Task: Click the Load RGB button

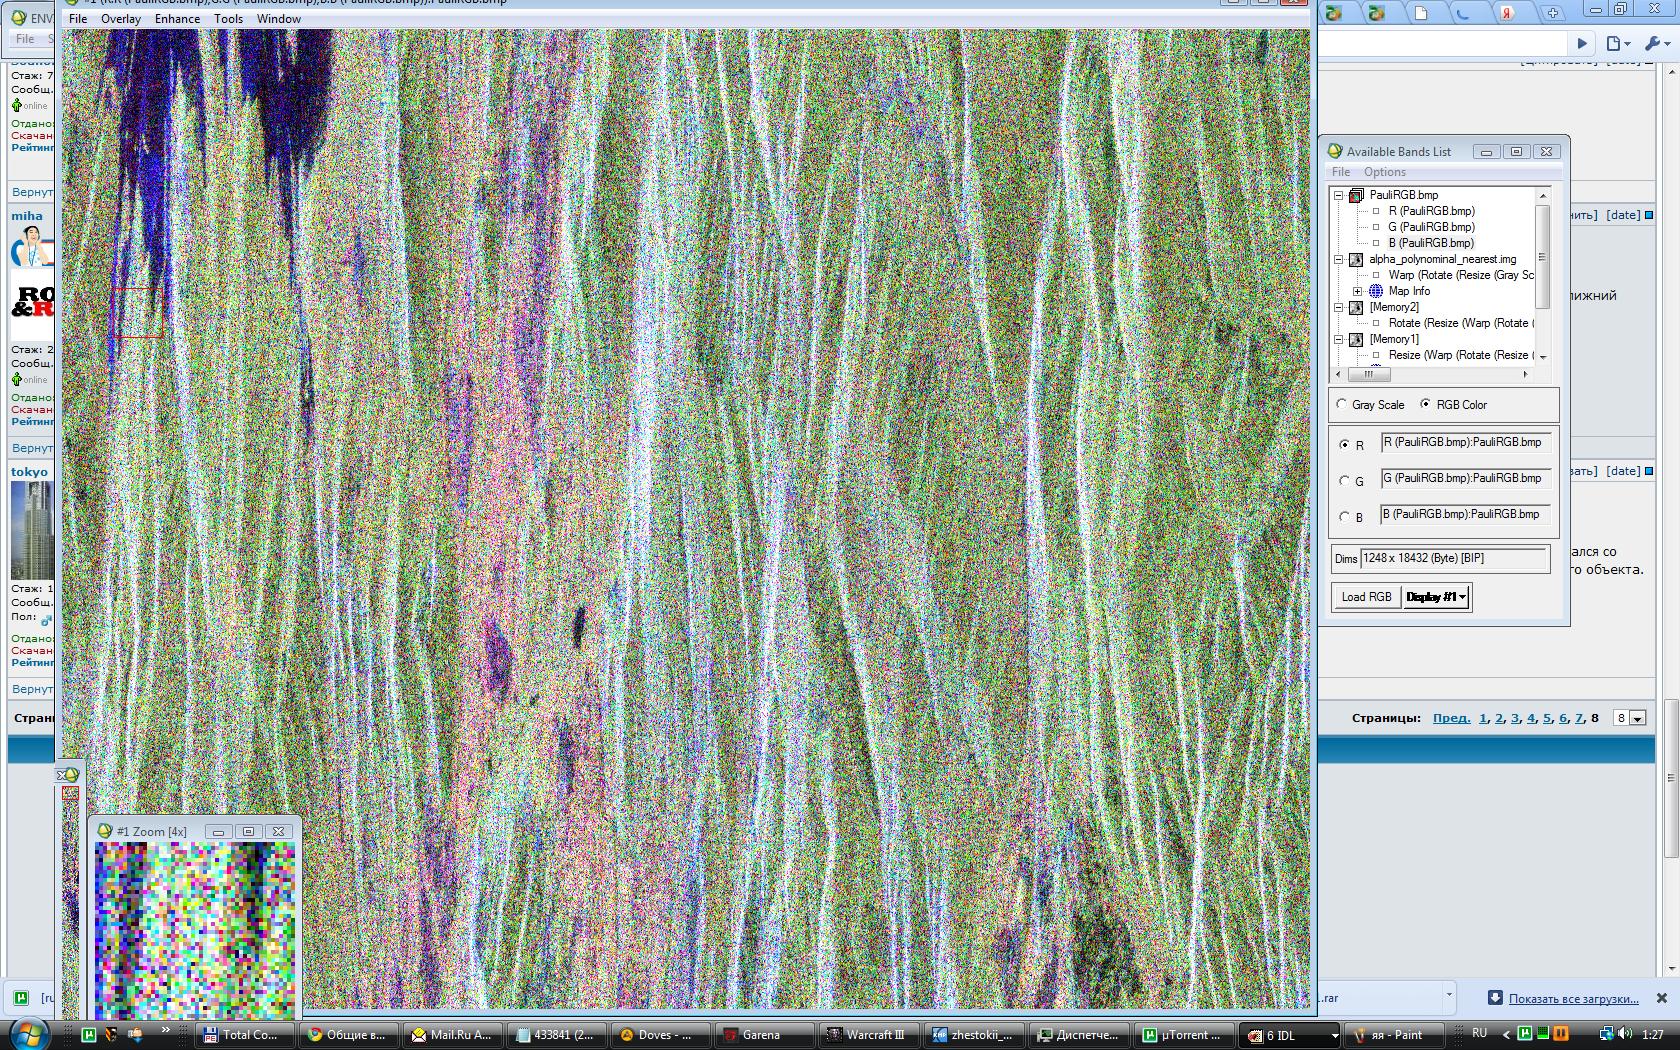Action: (1366, 597)
